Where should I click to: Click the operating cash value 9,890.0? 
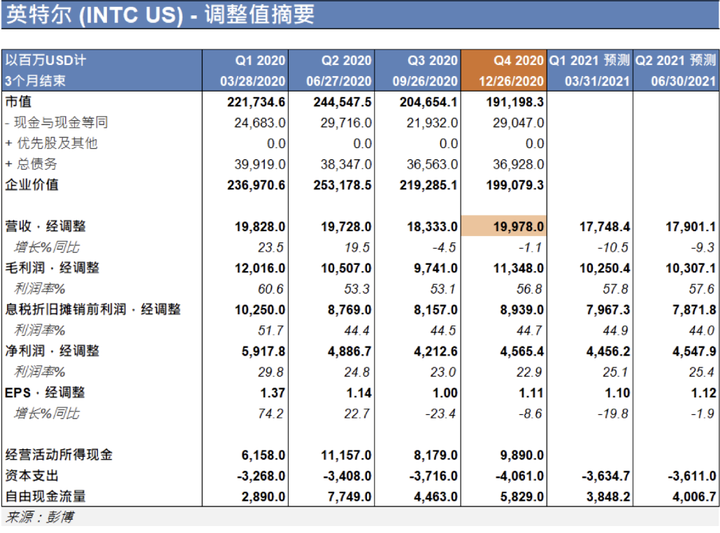(522, 455)
